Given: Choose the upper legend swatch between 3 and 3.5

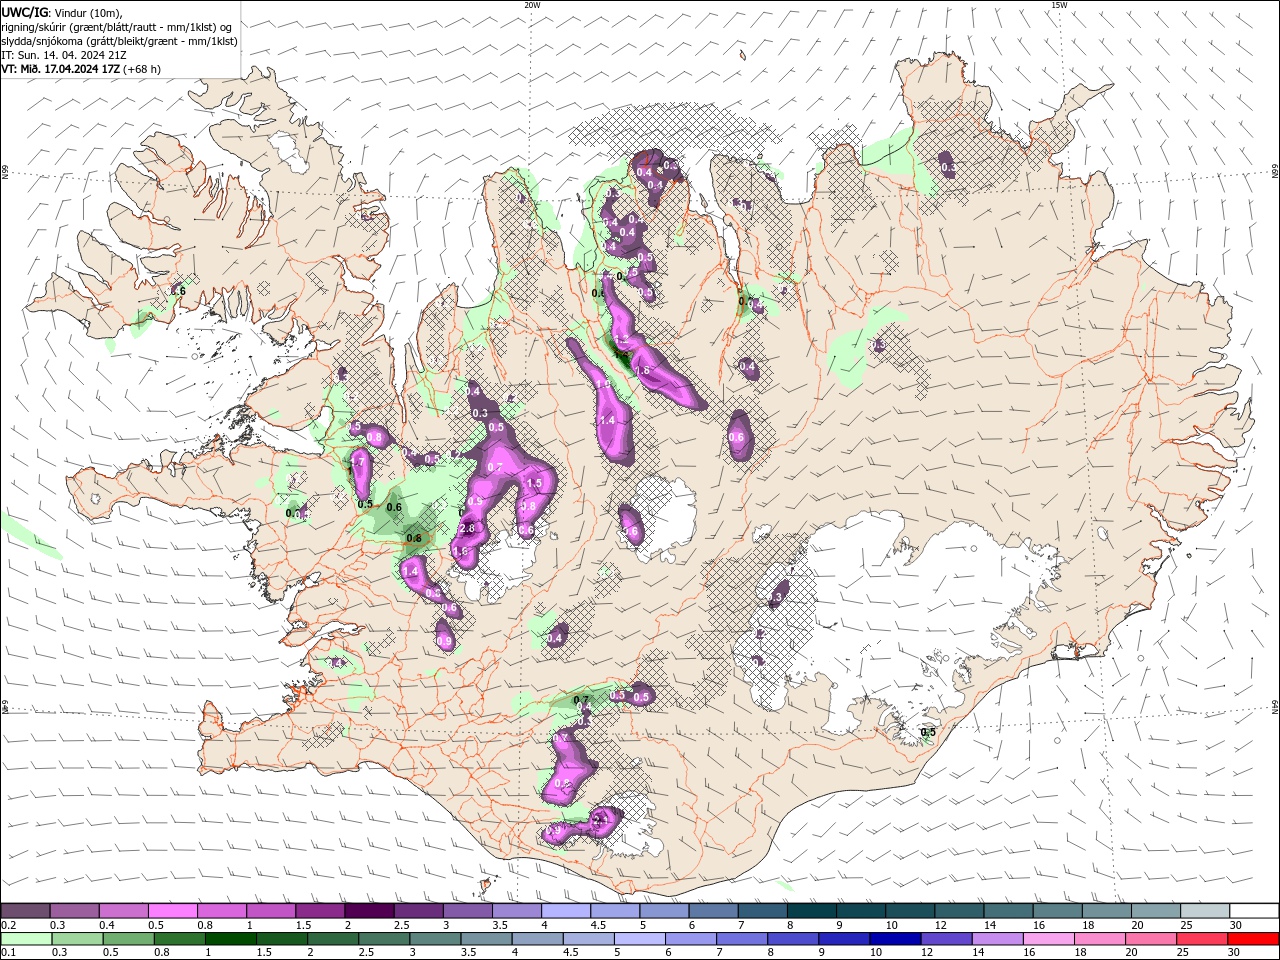Looking at the screenshot, I should 467,911.
